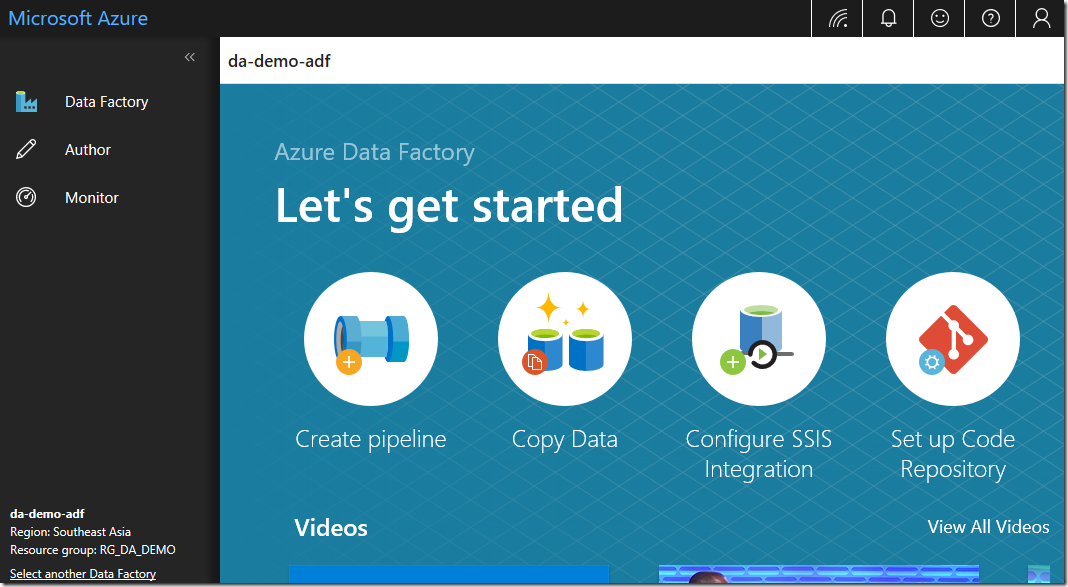The width and height of the screenshot is (1068, 587).
Task: Open the Set up Code Repository icon
Action: (x=952, y=338)
